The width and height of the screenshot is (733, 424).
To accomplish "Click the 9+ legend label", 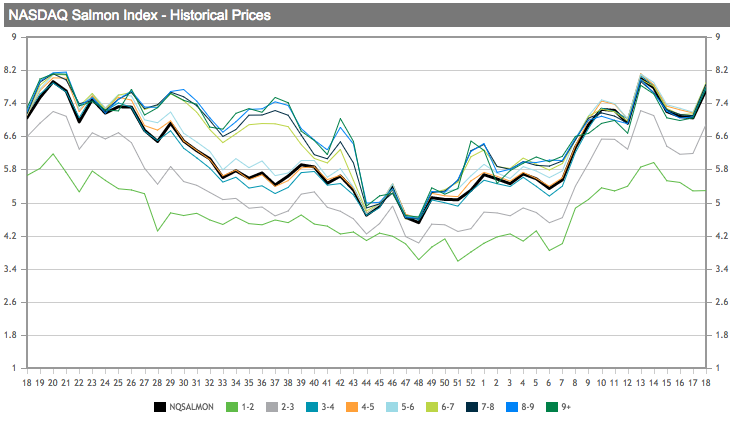I will (566, 407).
